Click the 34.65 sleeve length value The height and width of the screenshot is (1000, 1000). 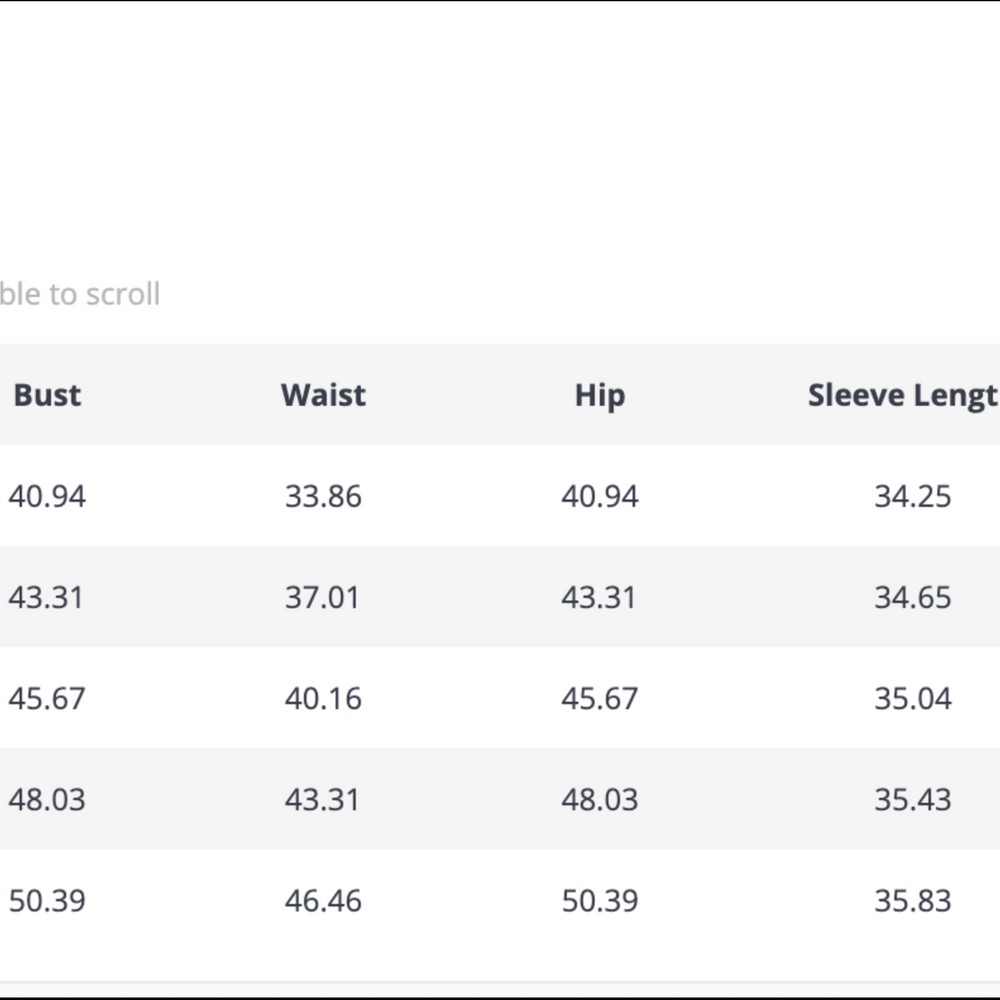pos(913,598)
